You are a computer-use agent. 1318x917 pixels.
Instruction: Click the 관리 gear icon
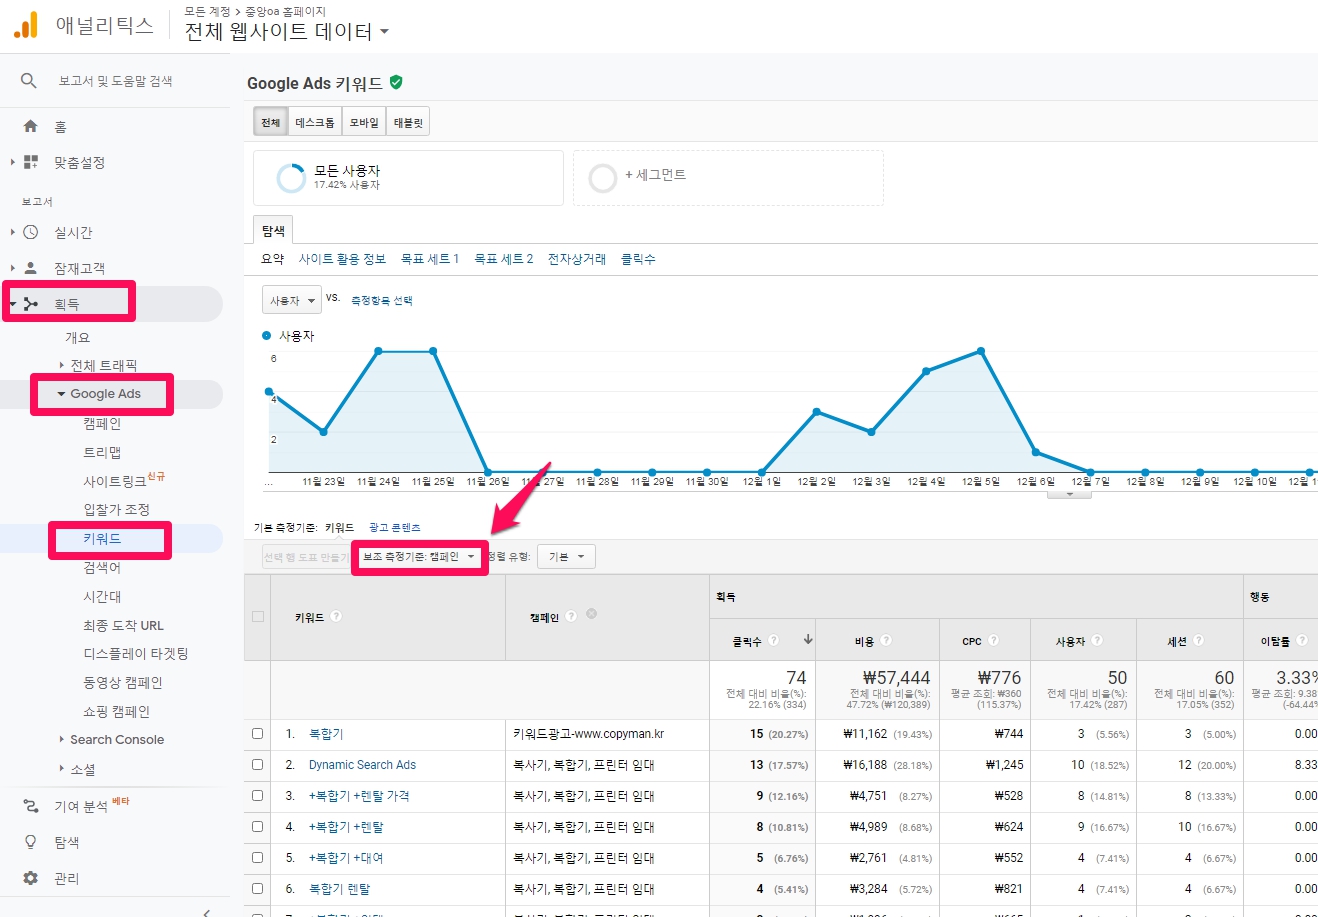click(x=31, y=878)
